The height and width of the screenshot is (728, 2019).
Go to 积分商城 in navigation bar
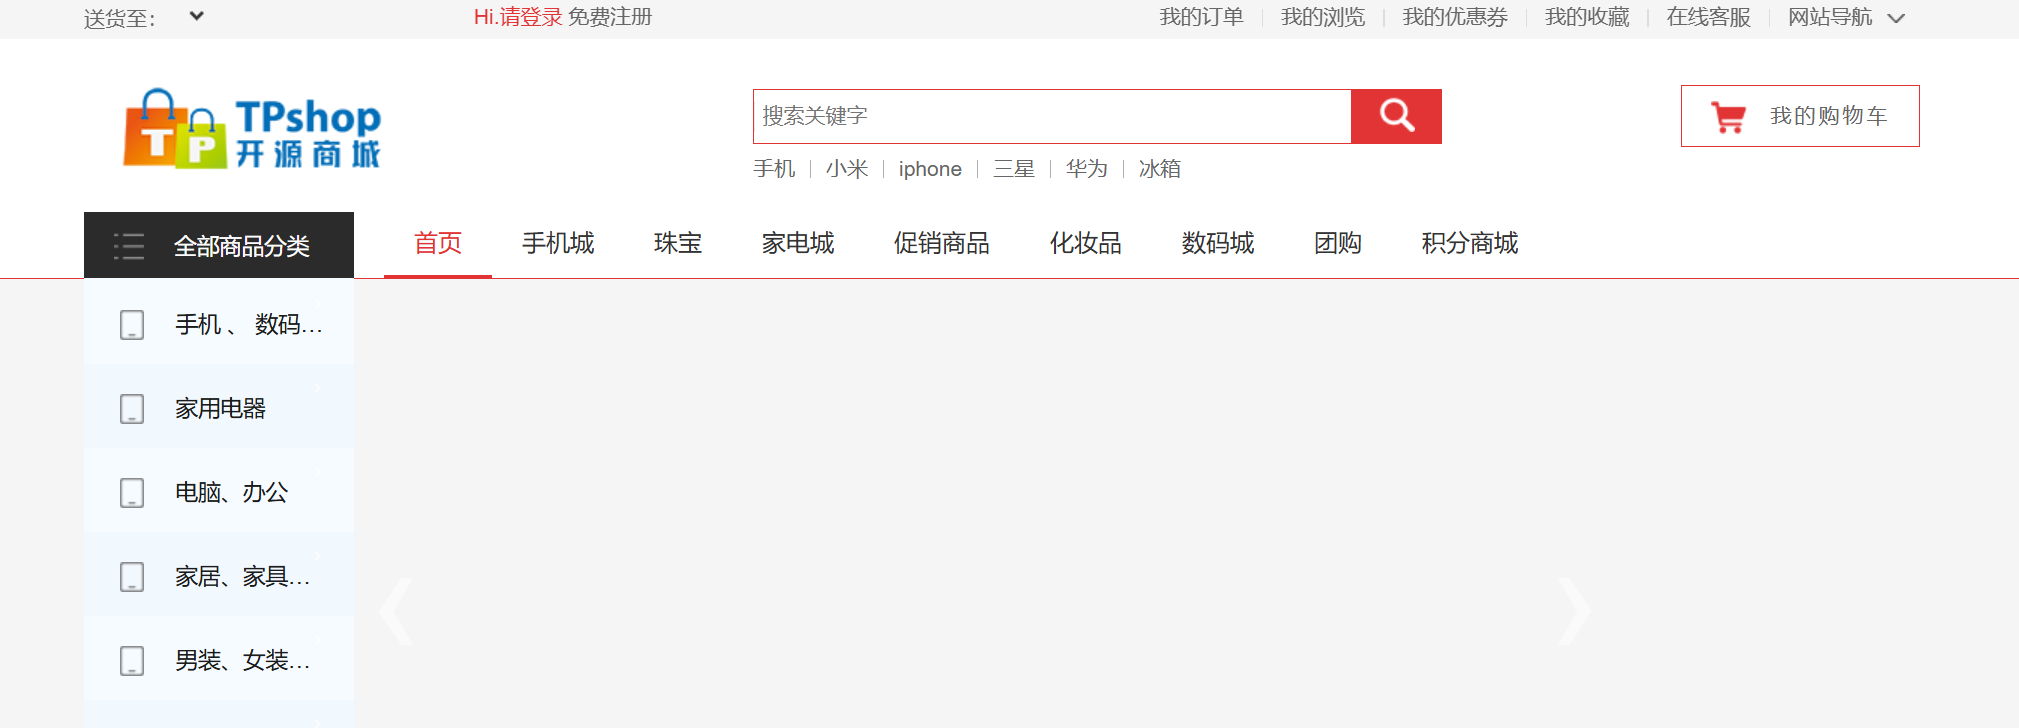point(1469,243)
